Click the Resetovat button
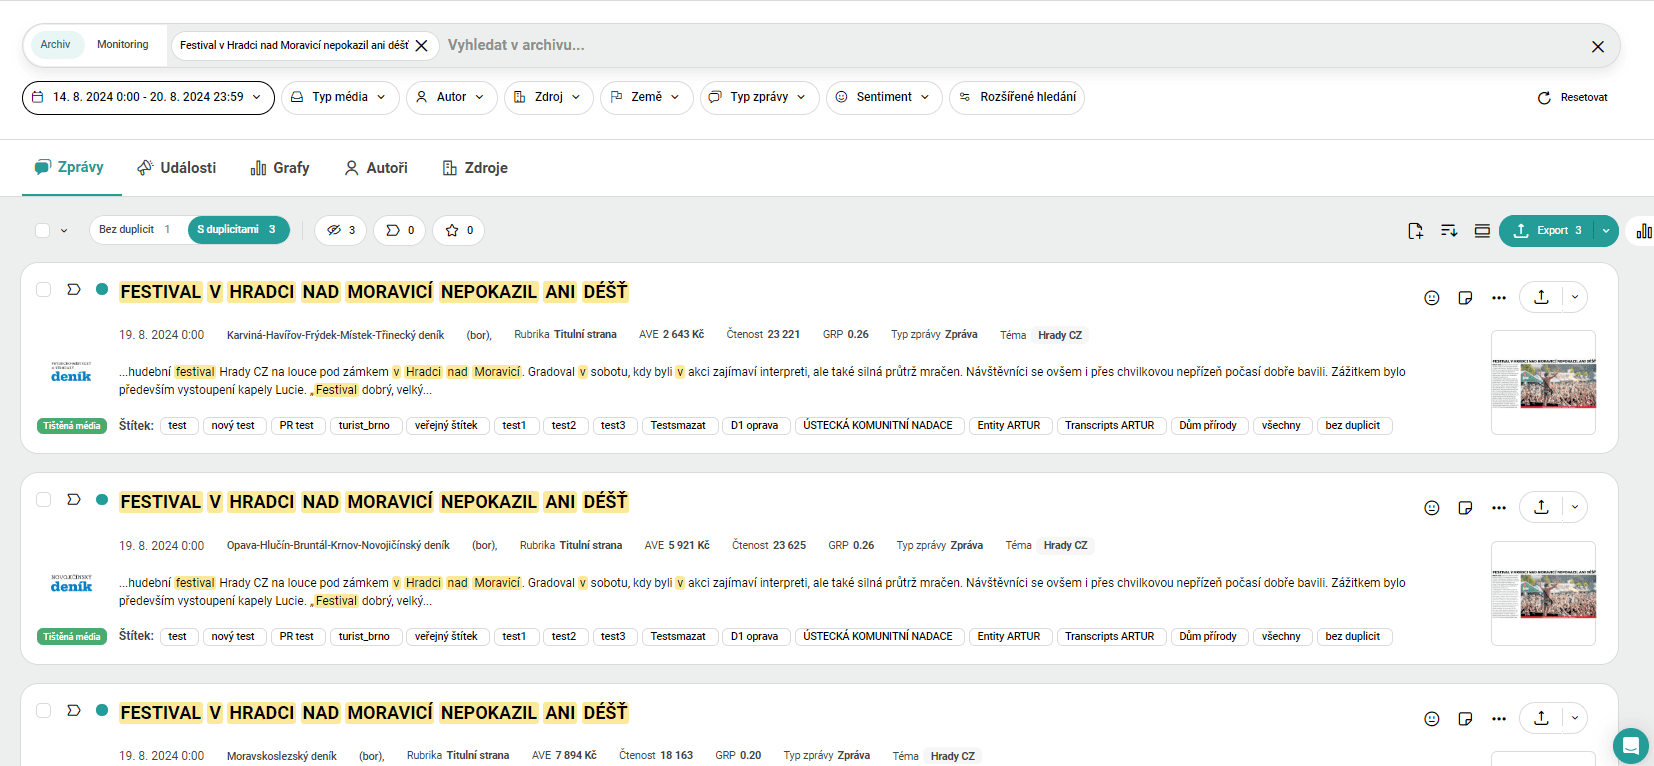Viewport: 1654px width, 766px height. click(x=1573, y=98)
